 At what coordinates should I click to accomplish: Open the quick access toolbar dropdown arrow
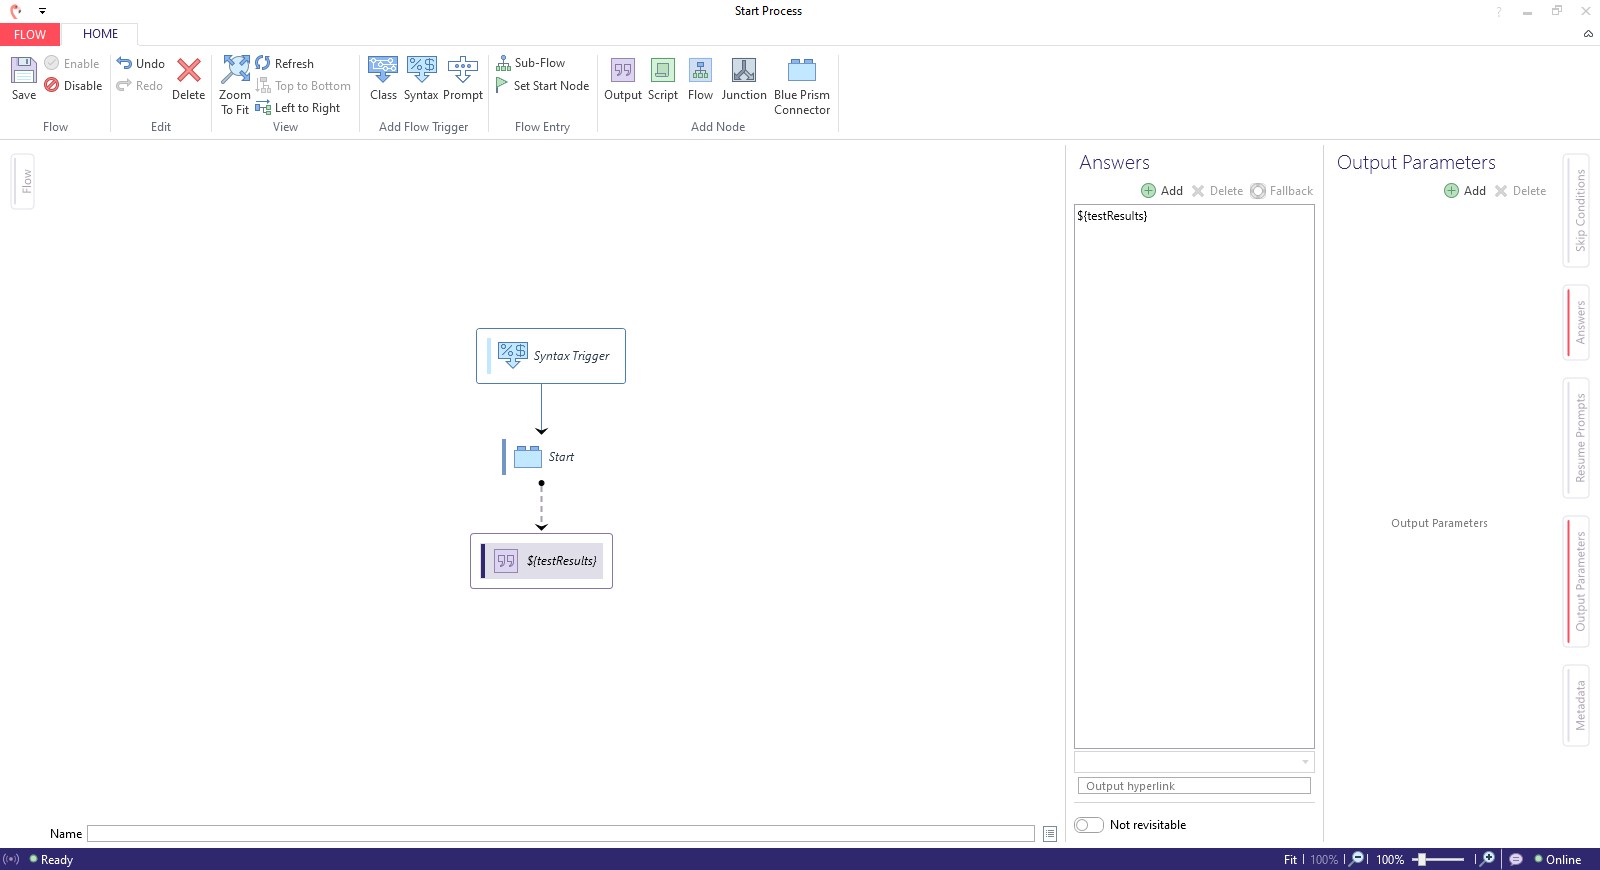coord(43,11)
